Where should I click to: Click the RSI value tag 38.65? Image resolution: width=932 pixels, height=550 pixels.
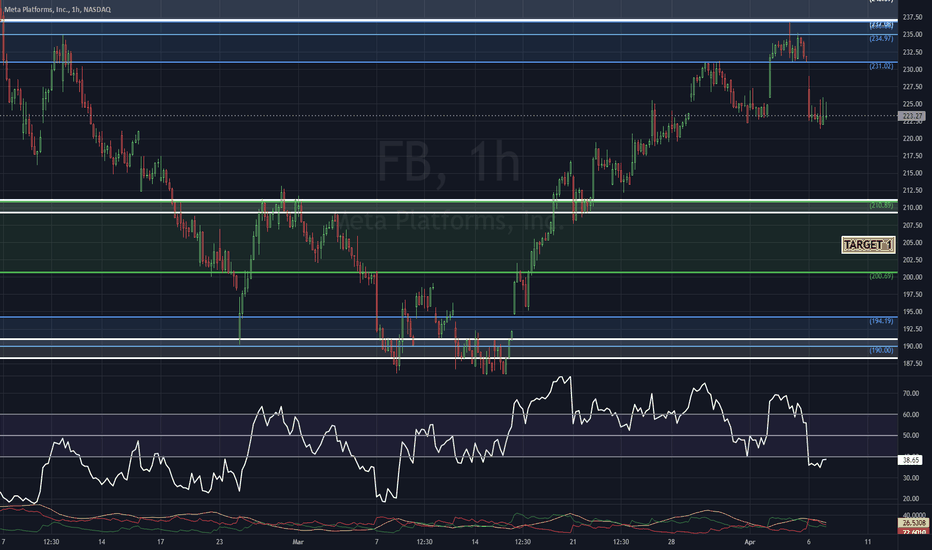click(911, 460)
